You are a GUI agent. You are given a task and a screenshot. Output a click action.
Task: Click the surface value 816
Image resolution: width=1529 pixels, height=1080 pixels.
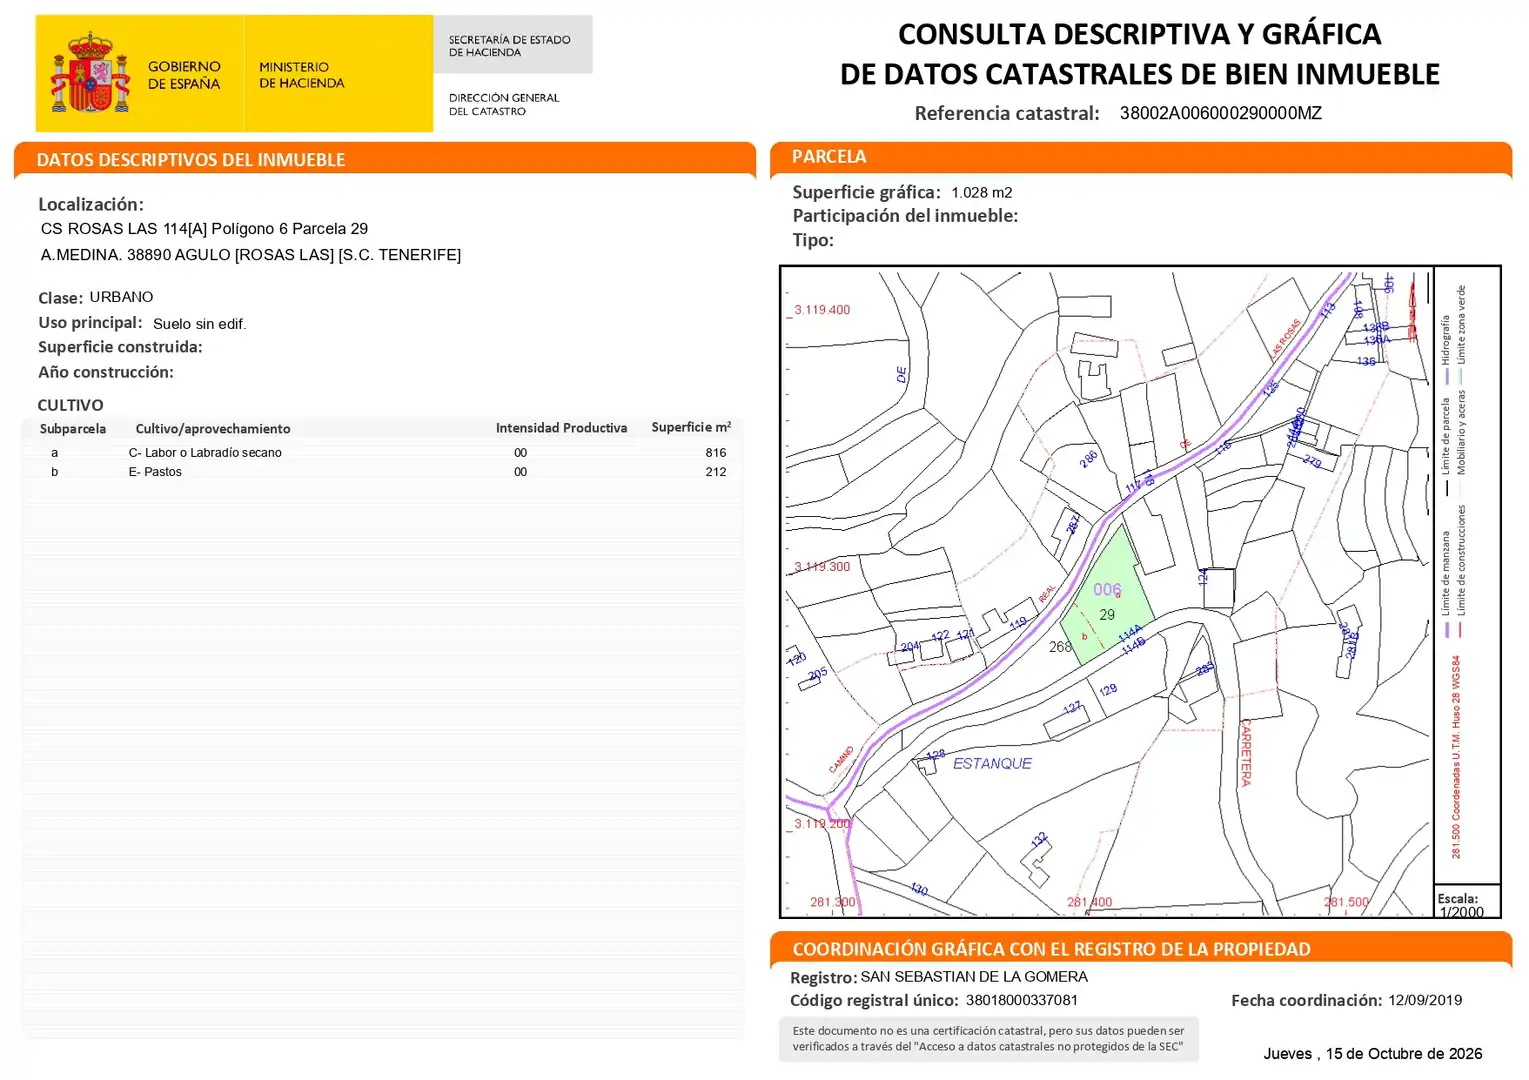716,453
